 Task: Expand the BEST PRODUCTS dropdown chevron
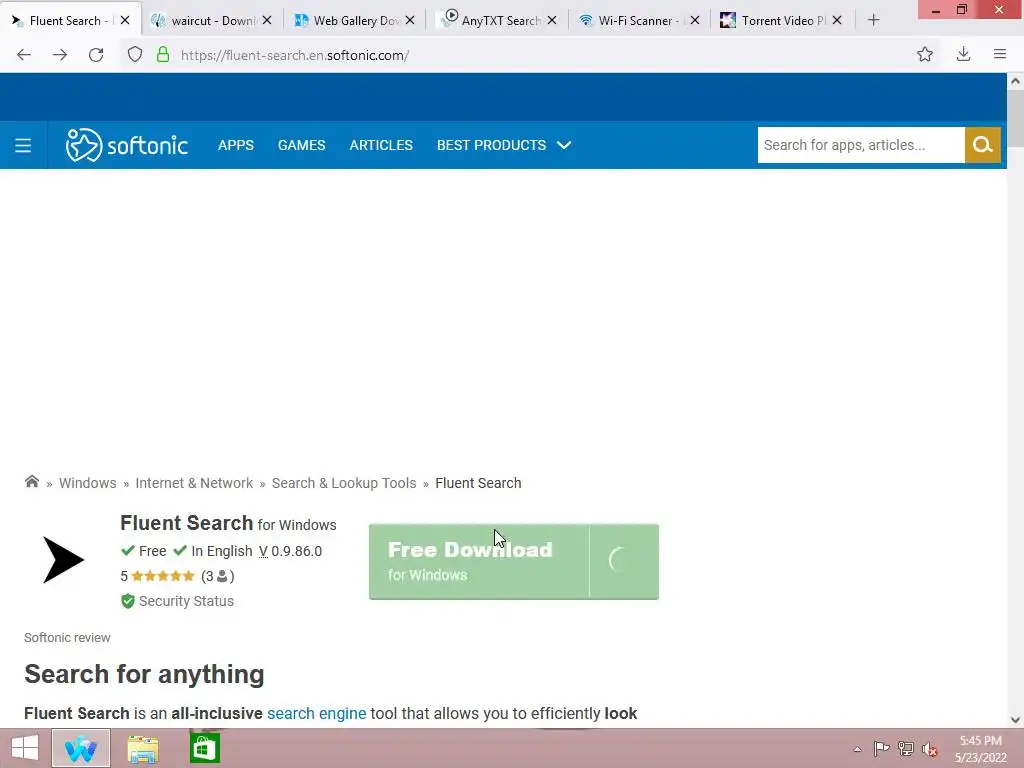[564, 145]
